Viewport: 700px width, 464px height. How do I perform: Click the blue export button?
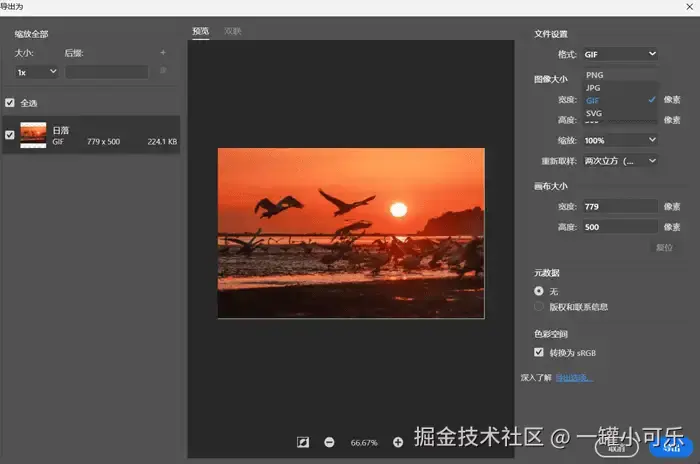[671, 448]
